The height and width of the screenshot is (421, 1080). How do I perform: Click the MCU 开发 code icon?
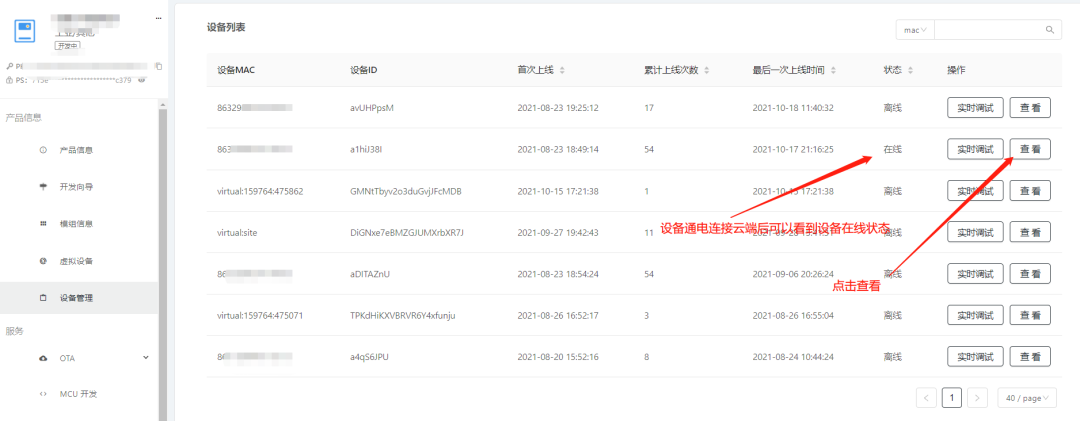point(43,394)
